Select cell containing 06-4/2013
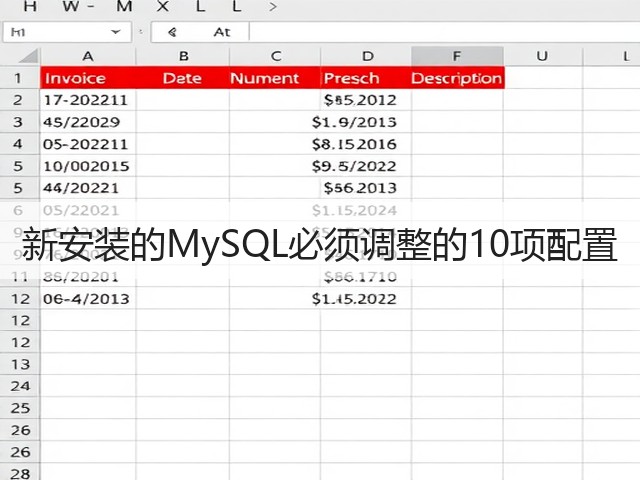640x480 pixels. 88,299
